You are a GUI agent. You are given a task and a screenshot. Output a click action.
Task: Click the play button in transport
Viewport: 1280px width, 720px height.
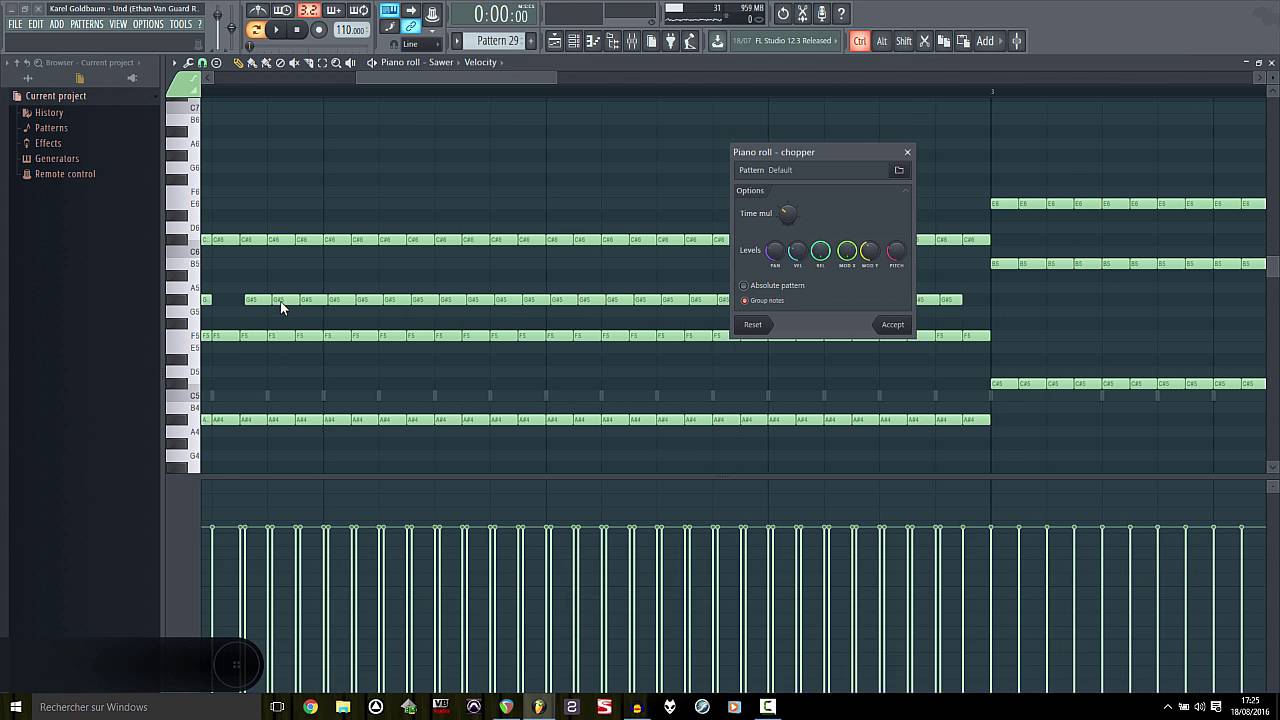[x=276, y=30]
